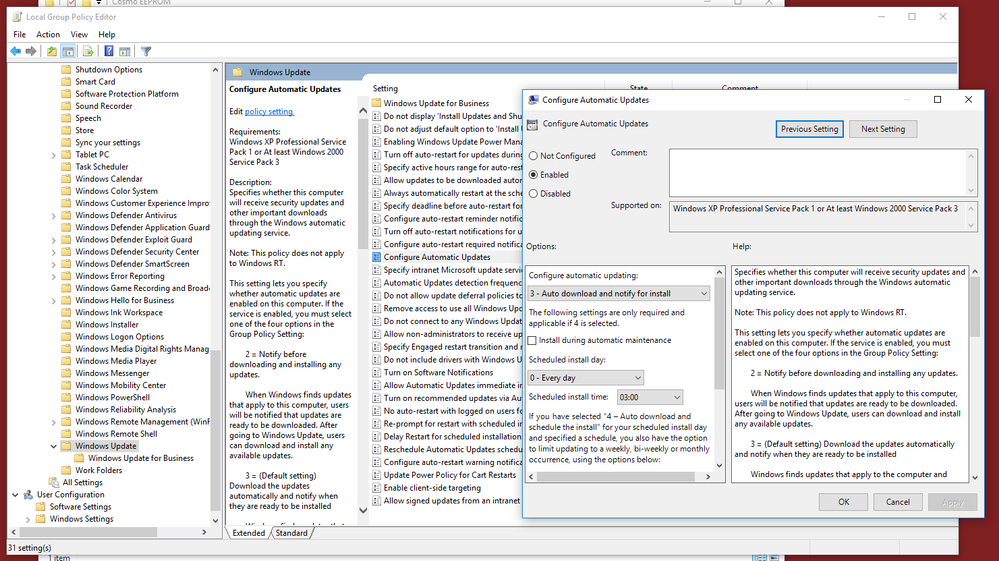Image resolution: width=999 pixels, height=561 pixels.
Task: Click OK in the dialog
Action: tap(844, 502)
